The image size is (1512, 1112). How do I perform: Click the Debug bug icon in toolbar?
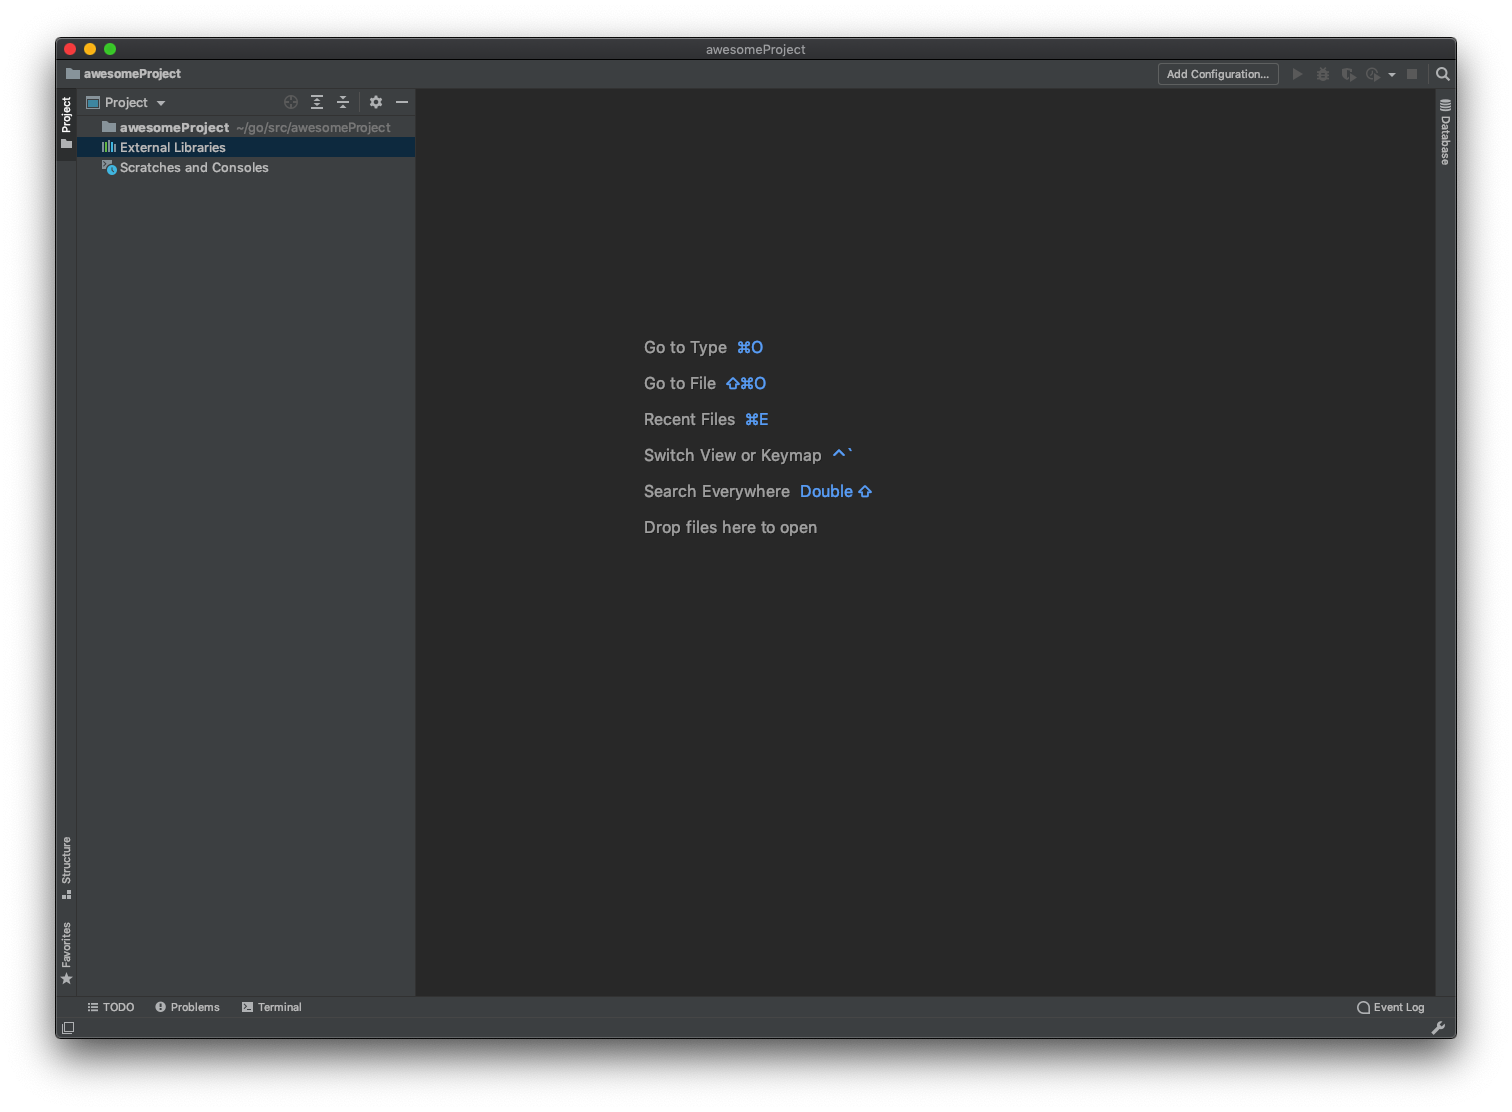1323,74
